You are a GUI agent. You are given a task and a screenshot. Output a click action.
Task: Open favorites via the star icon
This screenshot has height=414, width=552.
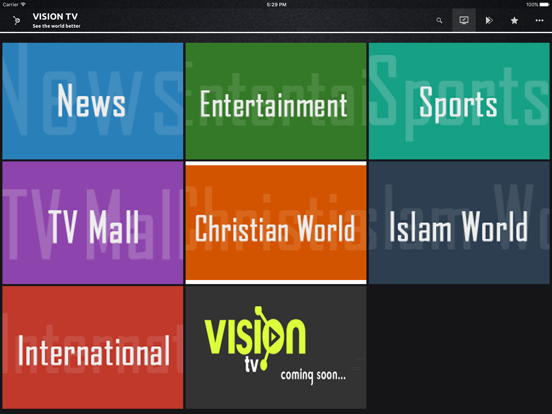[514, 20]
